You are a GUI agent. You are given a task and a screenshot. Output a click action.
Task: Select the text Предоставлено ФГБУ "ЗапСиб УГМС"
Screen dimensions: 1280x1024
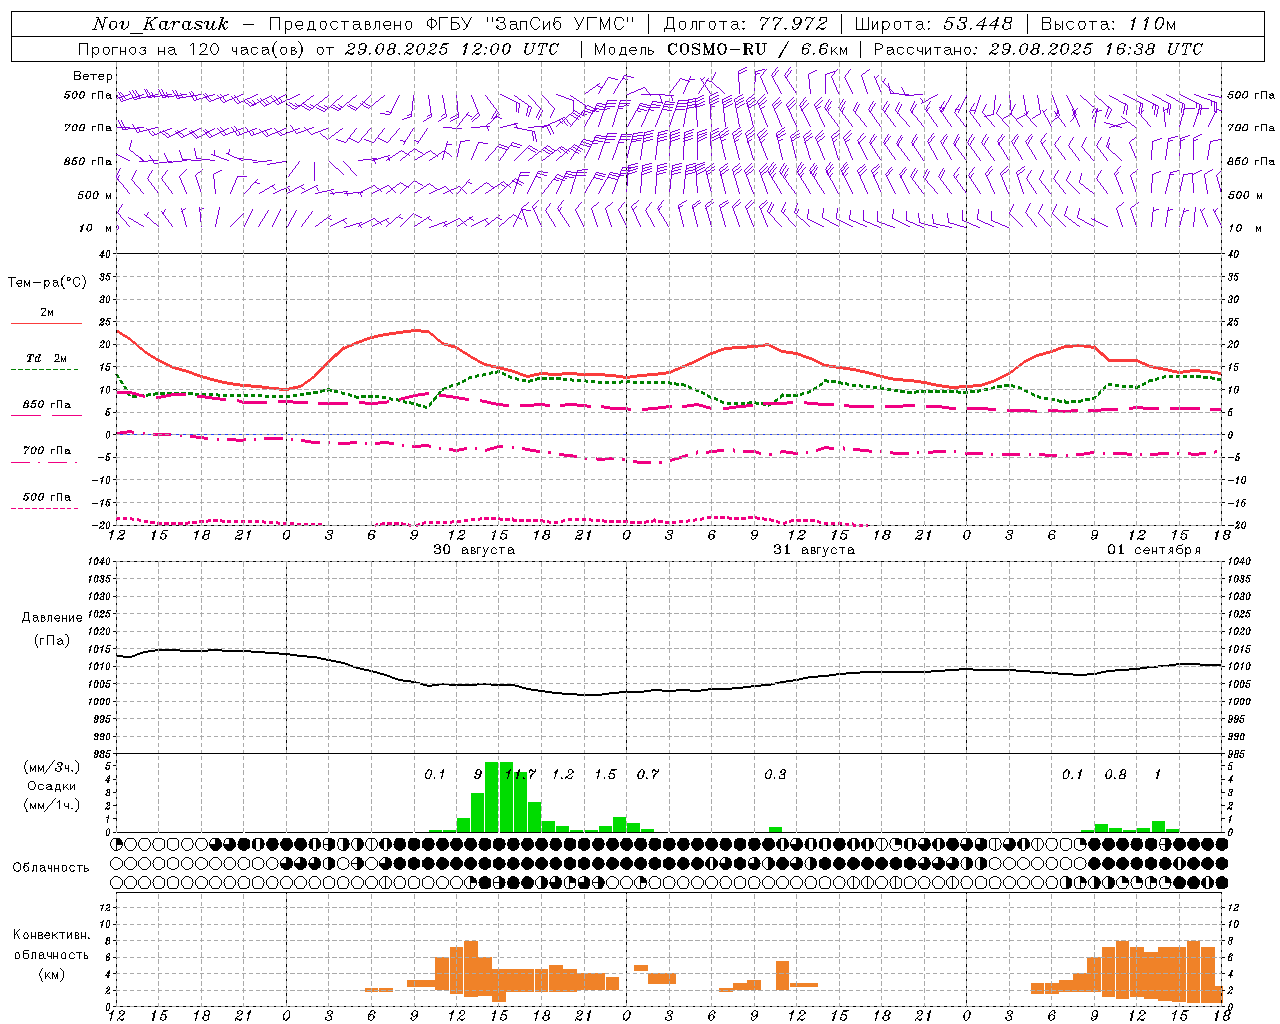[452, 24]
